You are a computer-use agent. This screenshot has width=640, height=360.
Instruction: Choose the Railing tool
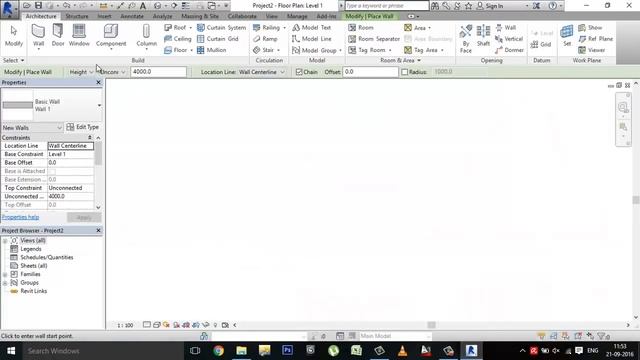point(269,27)
